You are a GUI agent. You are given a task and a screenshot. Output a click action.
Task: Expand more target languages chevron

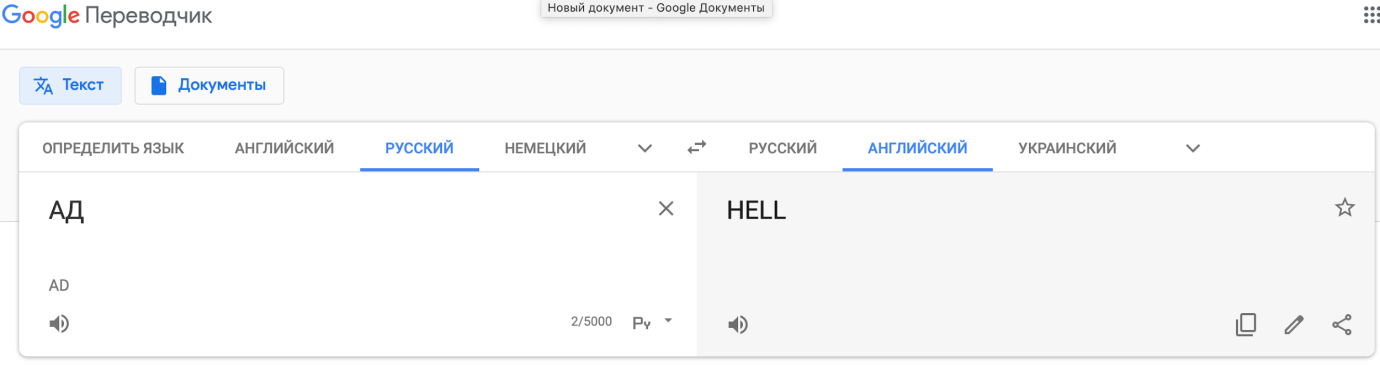pos(1192,148)
